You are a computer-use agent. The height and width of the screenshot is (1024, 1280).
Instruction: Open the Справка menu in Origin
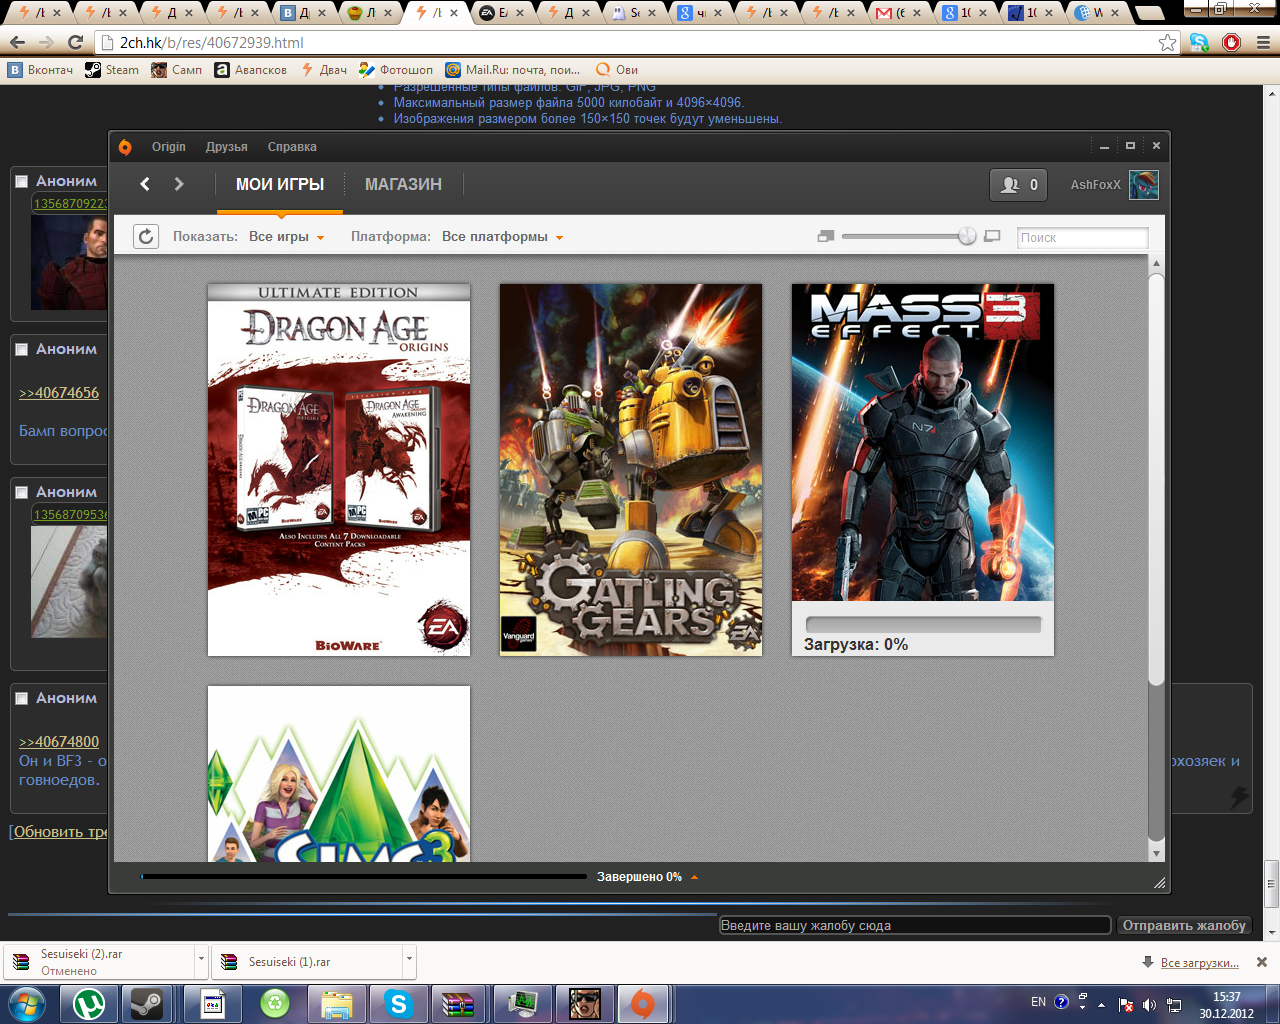click(292, 147)
